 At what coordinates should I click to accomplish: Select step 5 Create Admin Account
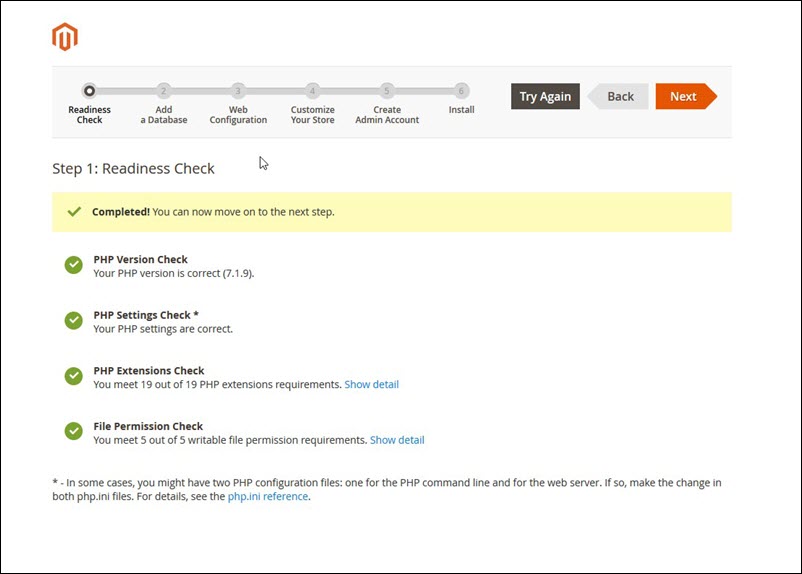click(387, 91)
